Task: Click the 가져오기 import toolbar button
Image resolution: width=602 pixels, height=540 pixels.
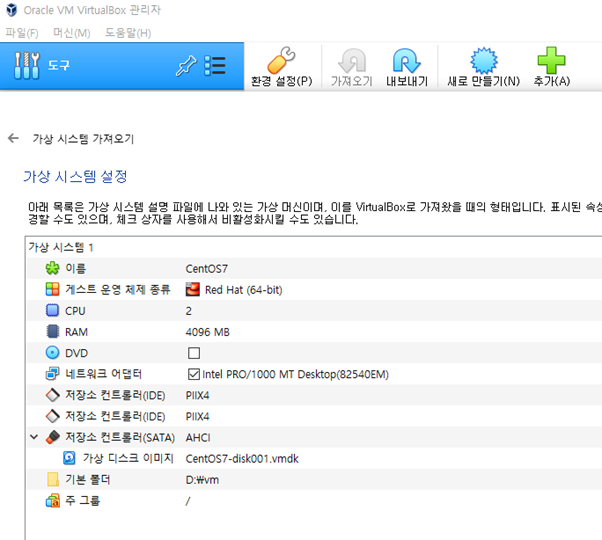Action: coord(352,67)
